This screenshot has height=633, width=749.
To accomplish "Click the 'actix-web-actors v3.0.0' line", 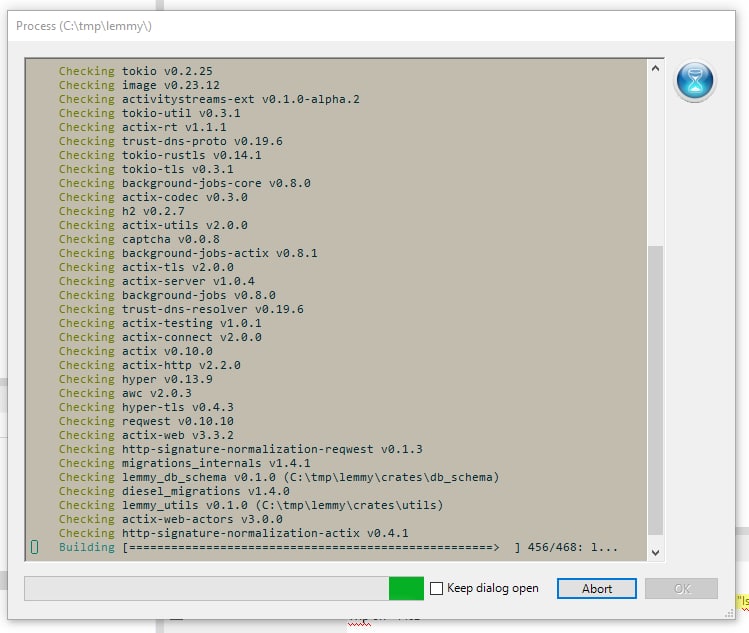I will 171,519.
